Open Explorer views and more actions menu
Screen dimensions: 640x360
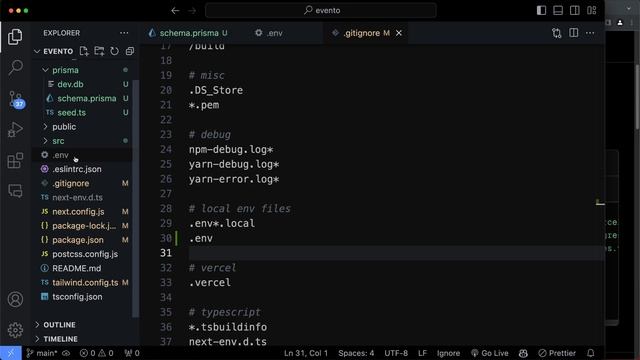pyautogui.click(x=124, y=33)
